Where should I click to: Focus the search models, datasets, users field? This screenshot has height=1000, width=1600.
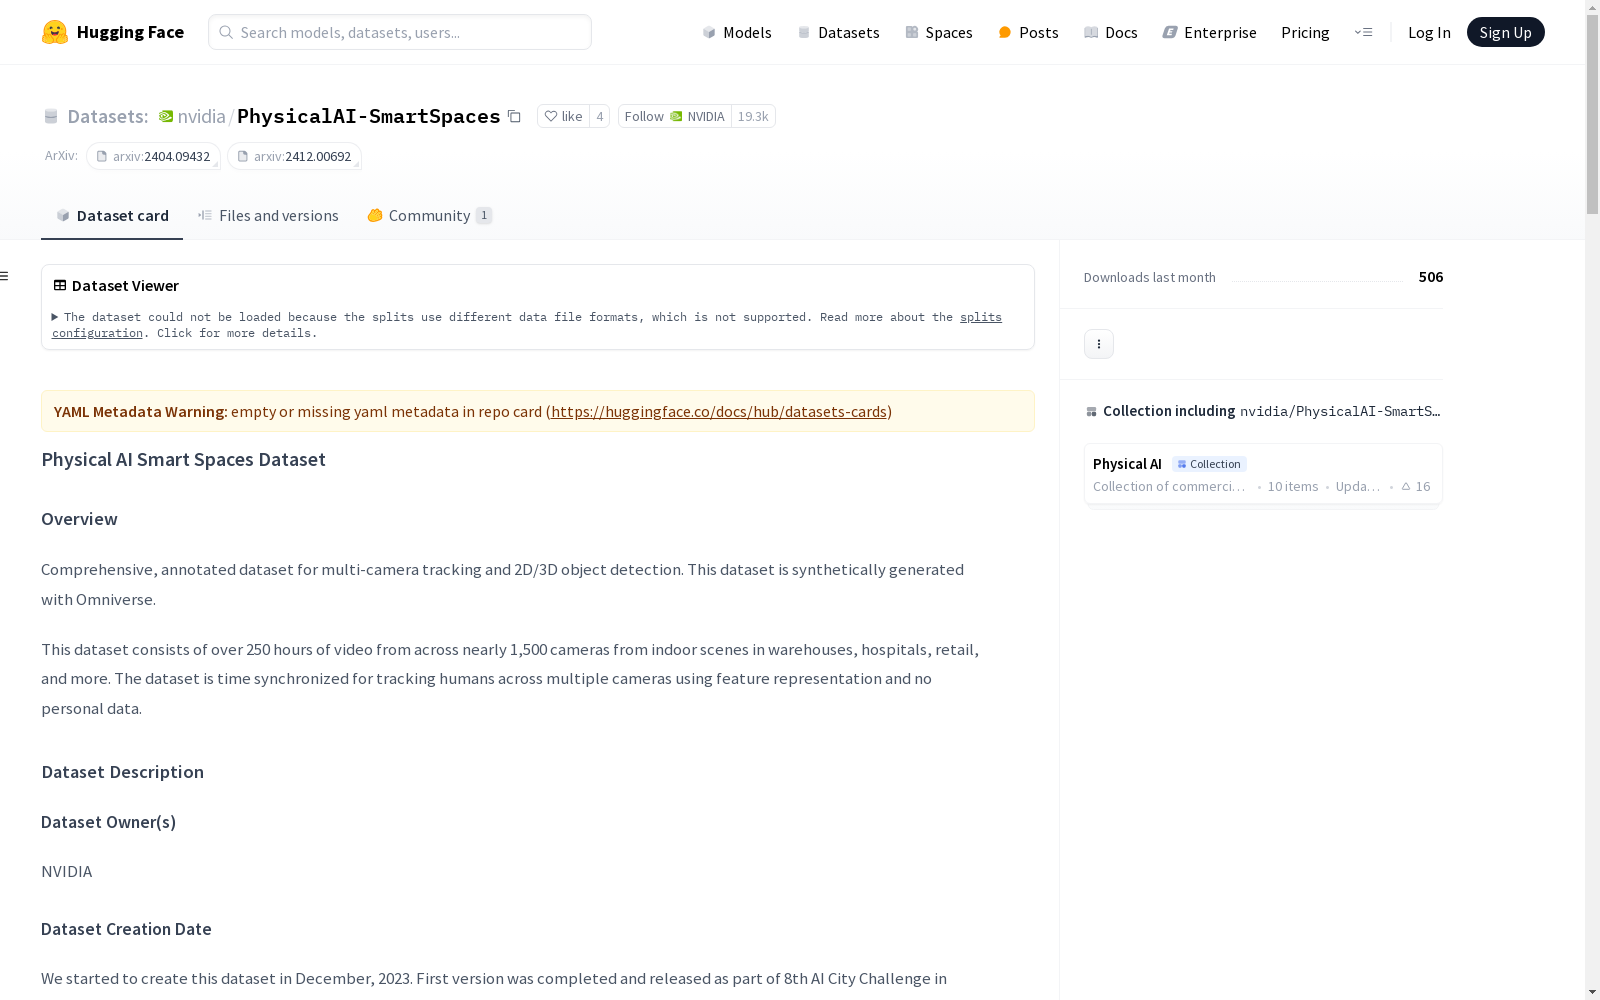pos(400,32)
